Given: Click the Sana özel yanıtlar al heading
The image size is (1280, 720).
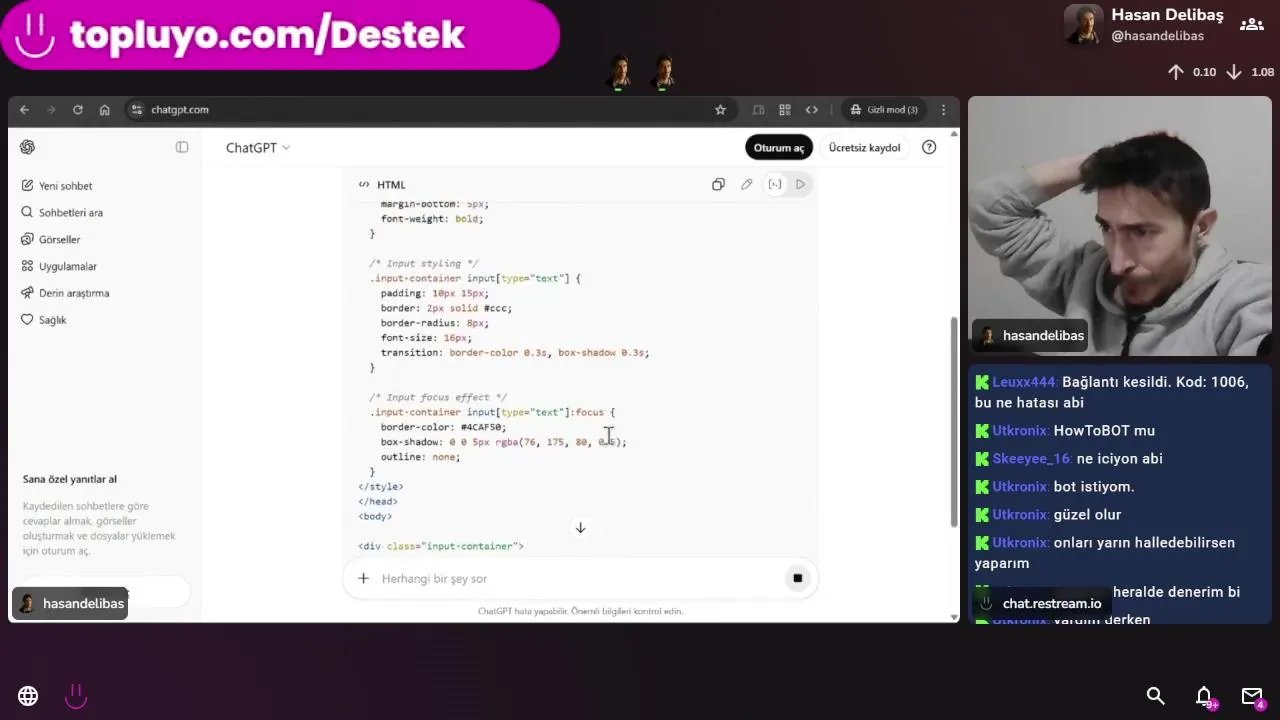Looking at the screenshot, I should point(70,480).
